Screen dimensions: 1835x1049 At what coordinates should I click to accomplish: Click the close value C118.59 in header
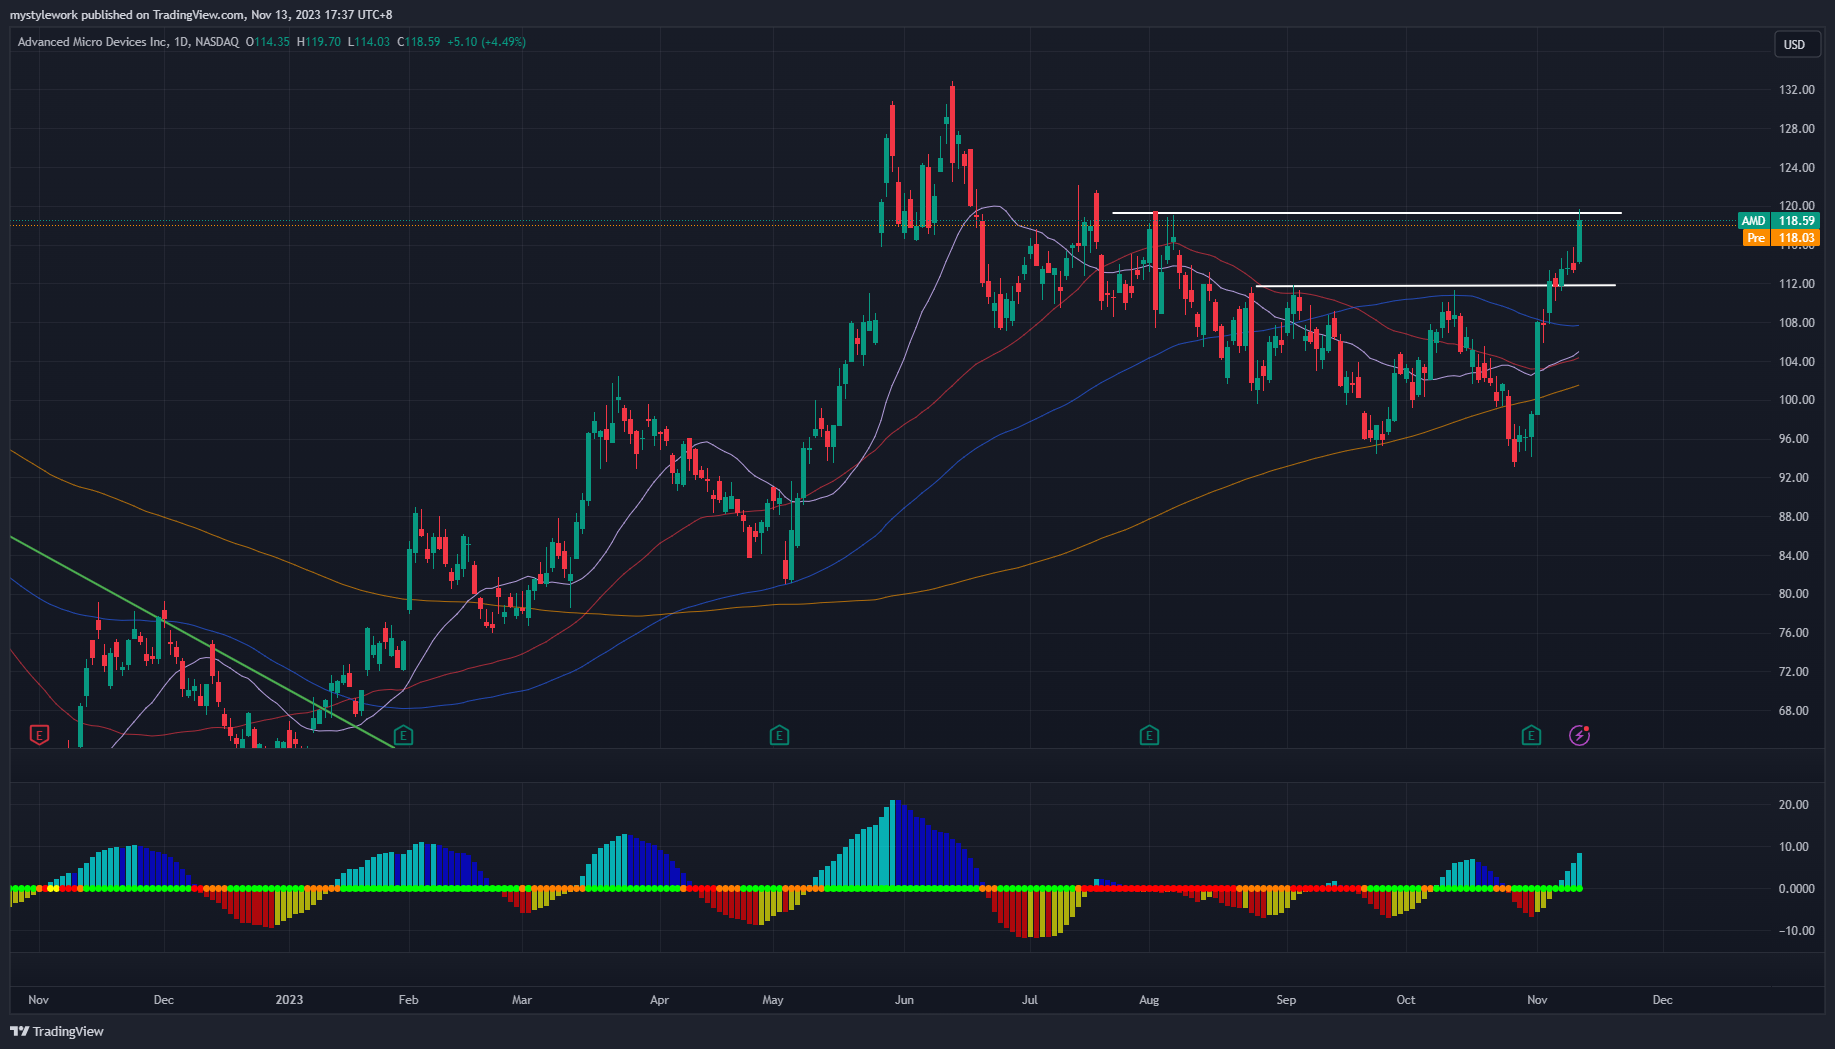[419, 42]
